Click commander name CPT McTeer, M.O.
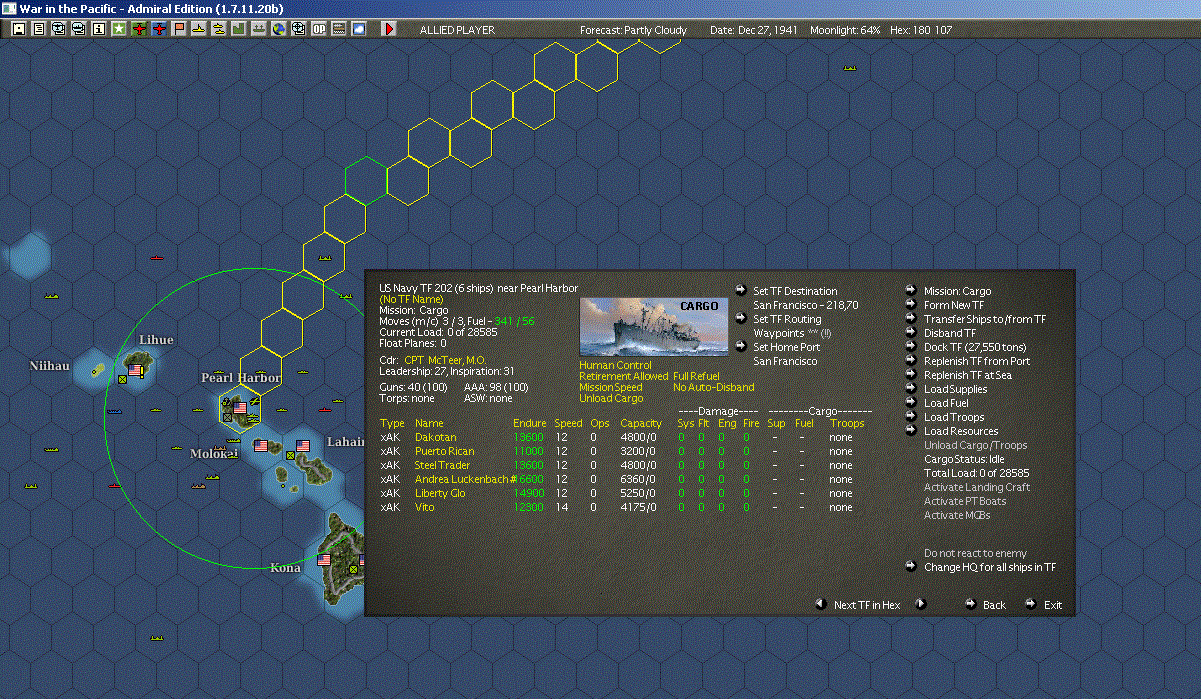 [444, 359]
